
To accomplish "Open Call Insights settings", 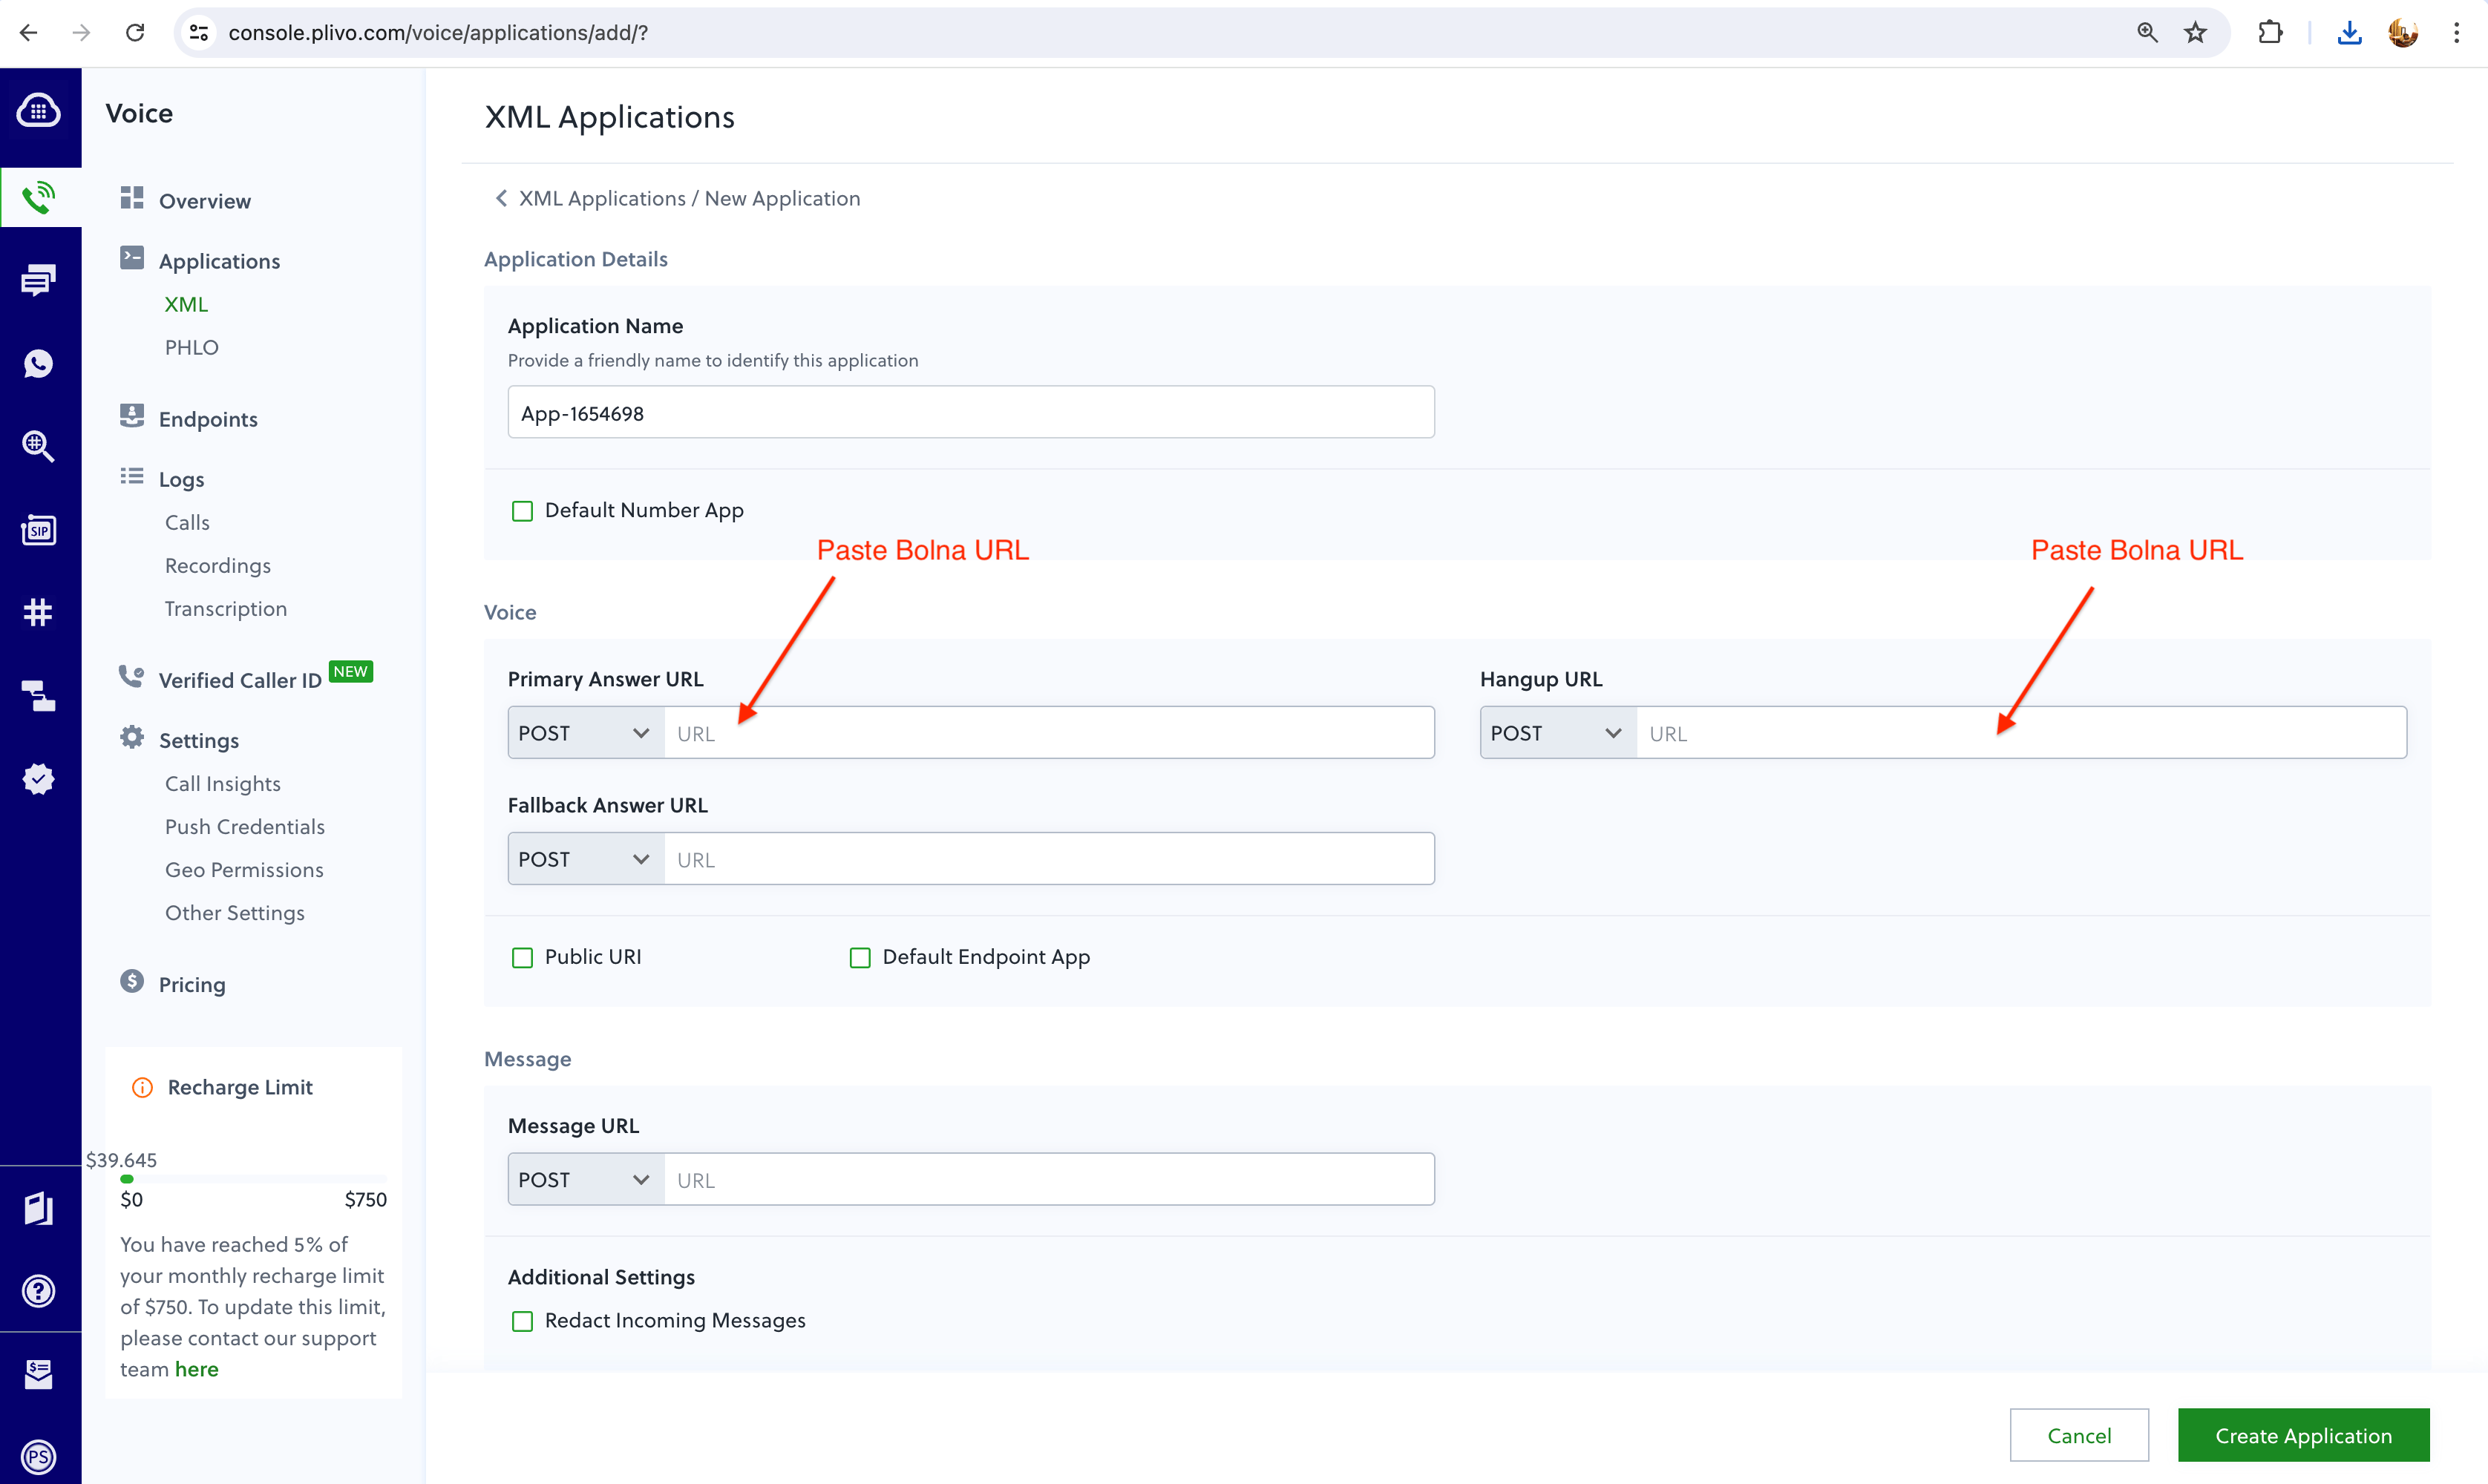I will click(223, 783).
